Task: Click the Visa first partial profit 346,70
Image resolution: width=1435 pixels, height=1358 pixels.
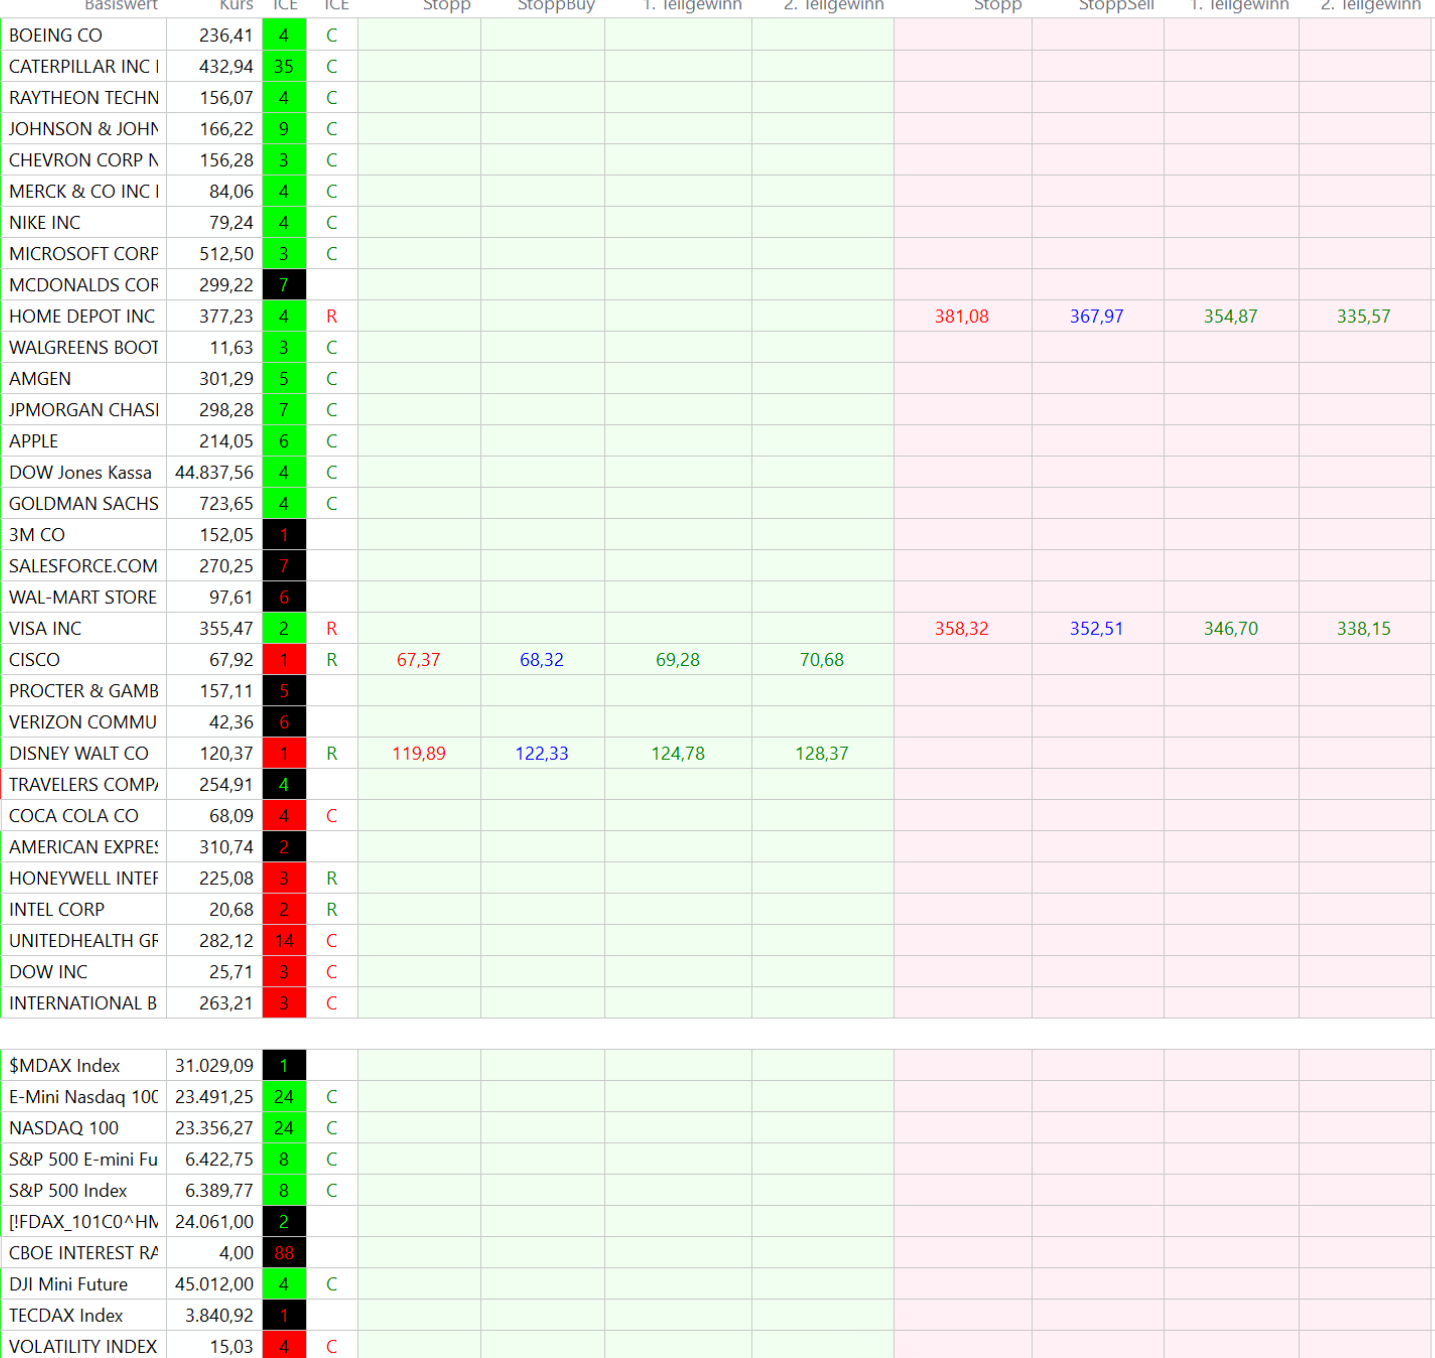Action: tap(1230, 628)
